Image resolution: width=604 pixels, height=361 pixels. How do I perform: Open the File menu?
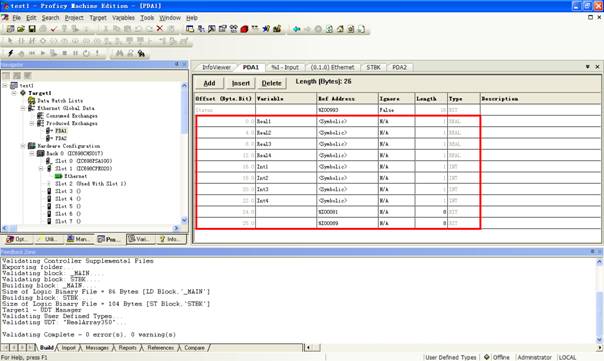click(x=16, y=18)
